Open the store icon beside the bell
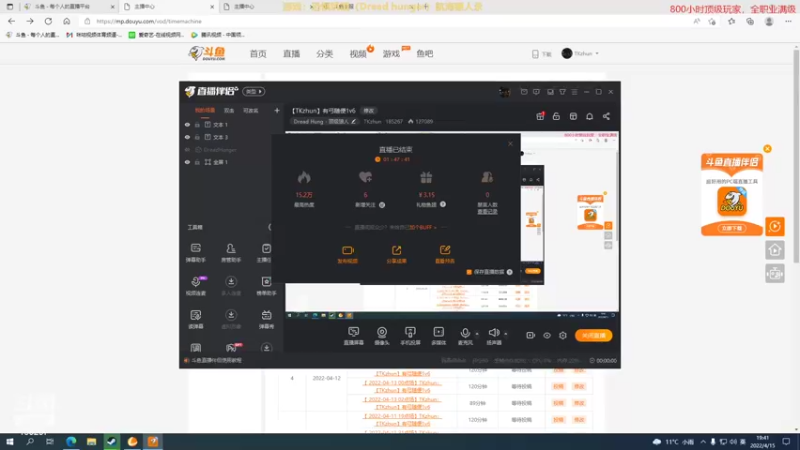The width and height of the screenshot is (800, 450). tap(573, 116)
